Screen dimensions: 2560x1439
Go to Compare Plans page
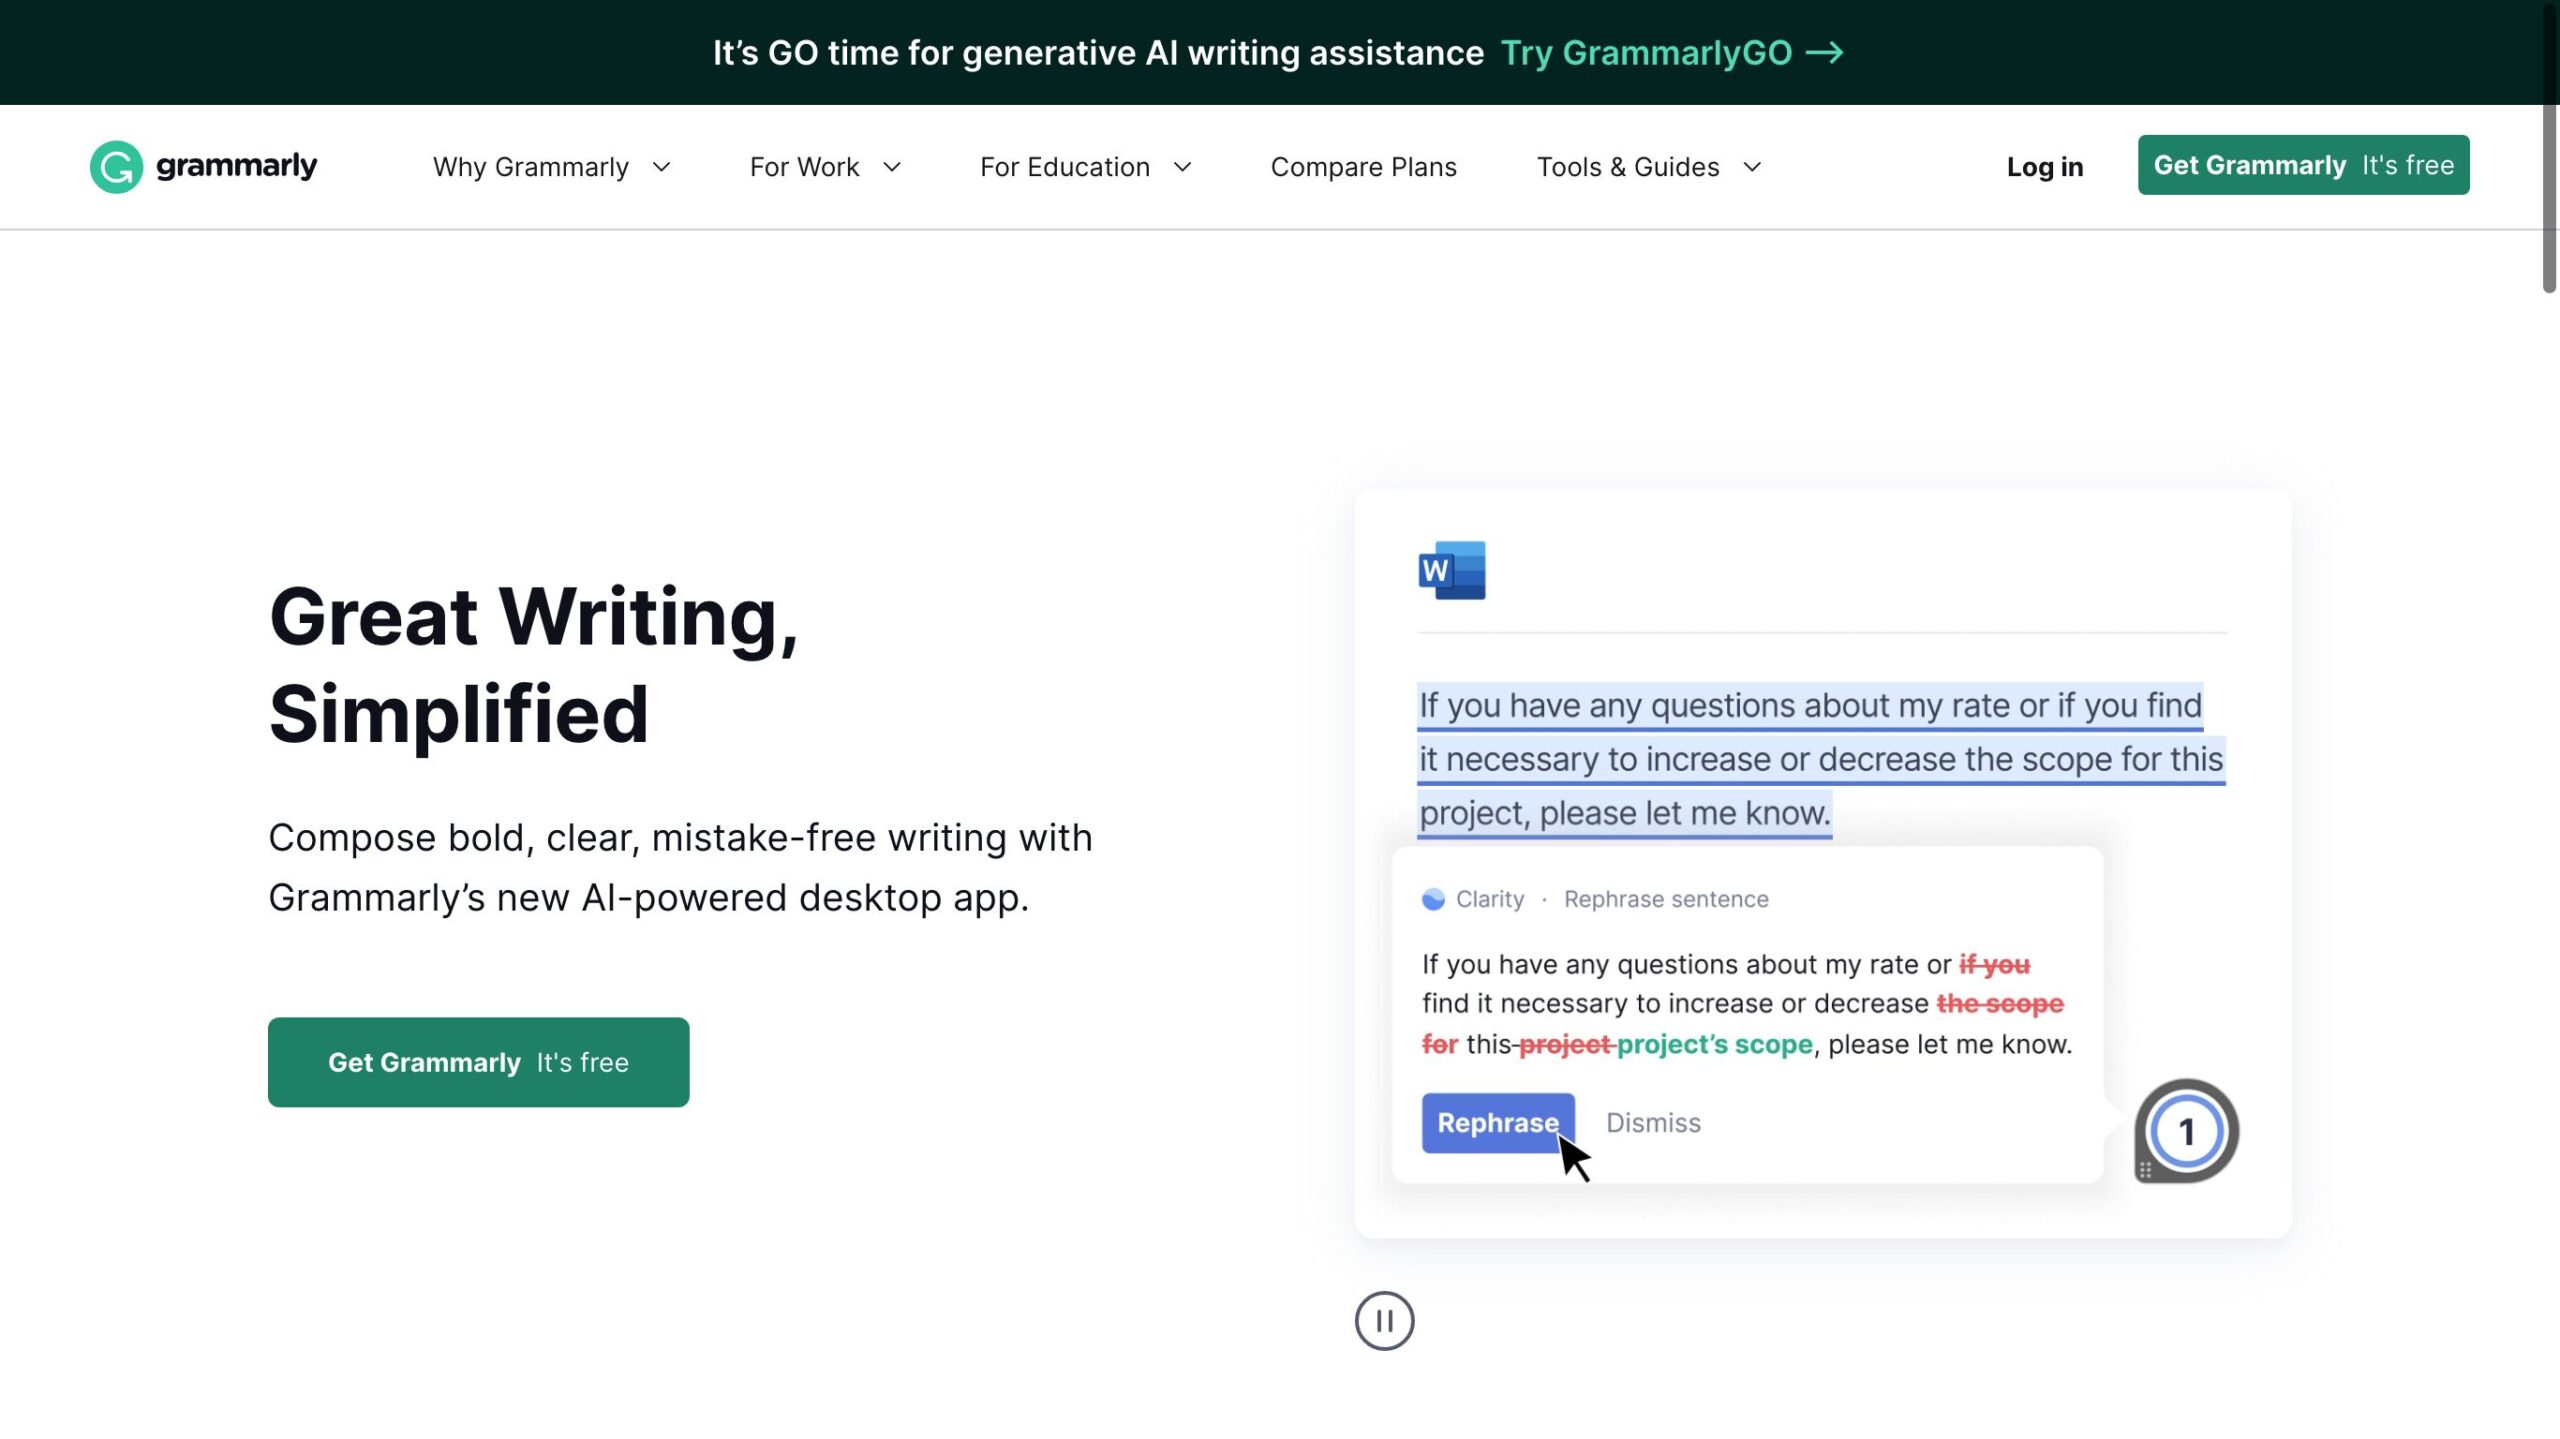click(1363, 167)
